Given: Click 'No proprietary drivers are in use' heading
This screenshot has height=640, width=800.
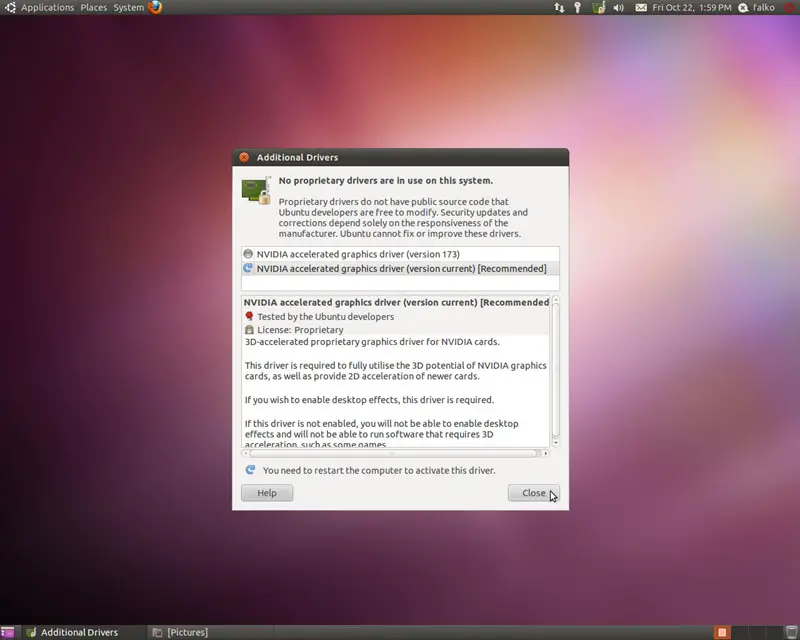Looking at the screenshot, I should (x=386, y=181).
